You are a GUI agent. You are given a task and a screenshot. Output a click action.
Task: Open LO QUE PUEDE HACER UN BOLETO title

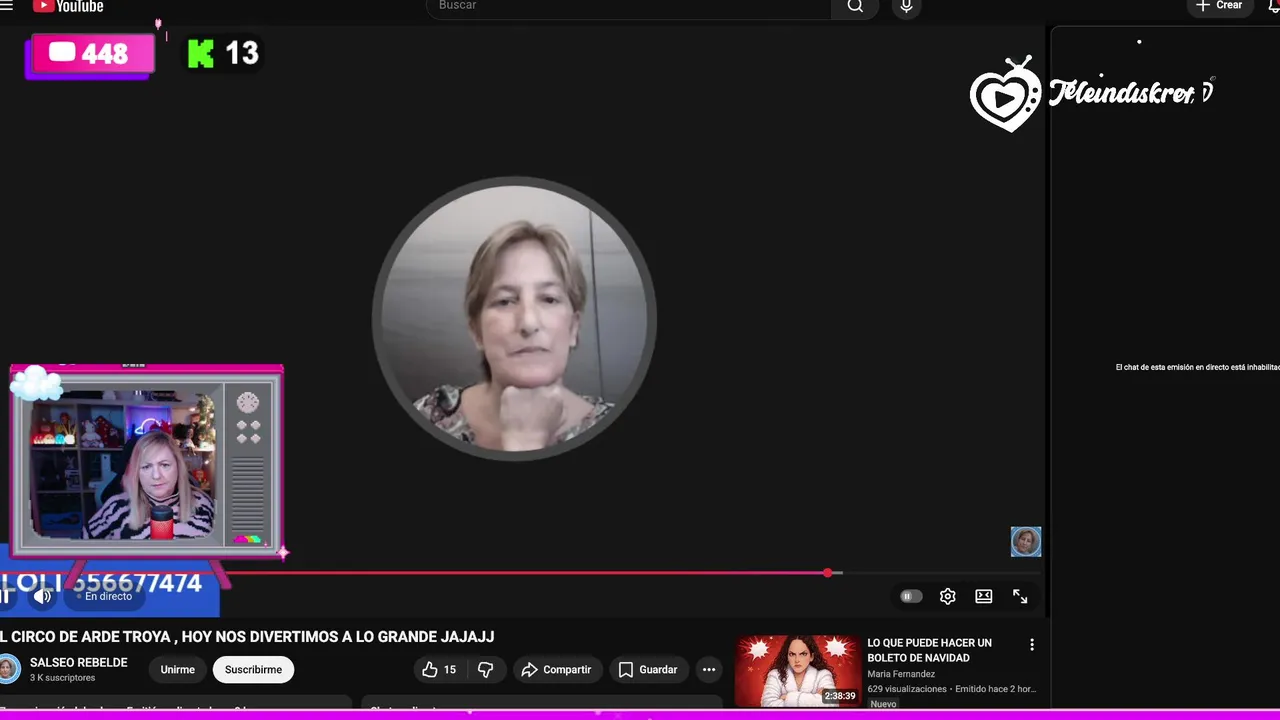coord(929,650)
